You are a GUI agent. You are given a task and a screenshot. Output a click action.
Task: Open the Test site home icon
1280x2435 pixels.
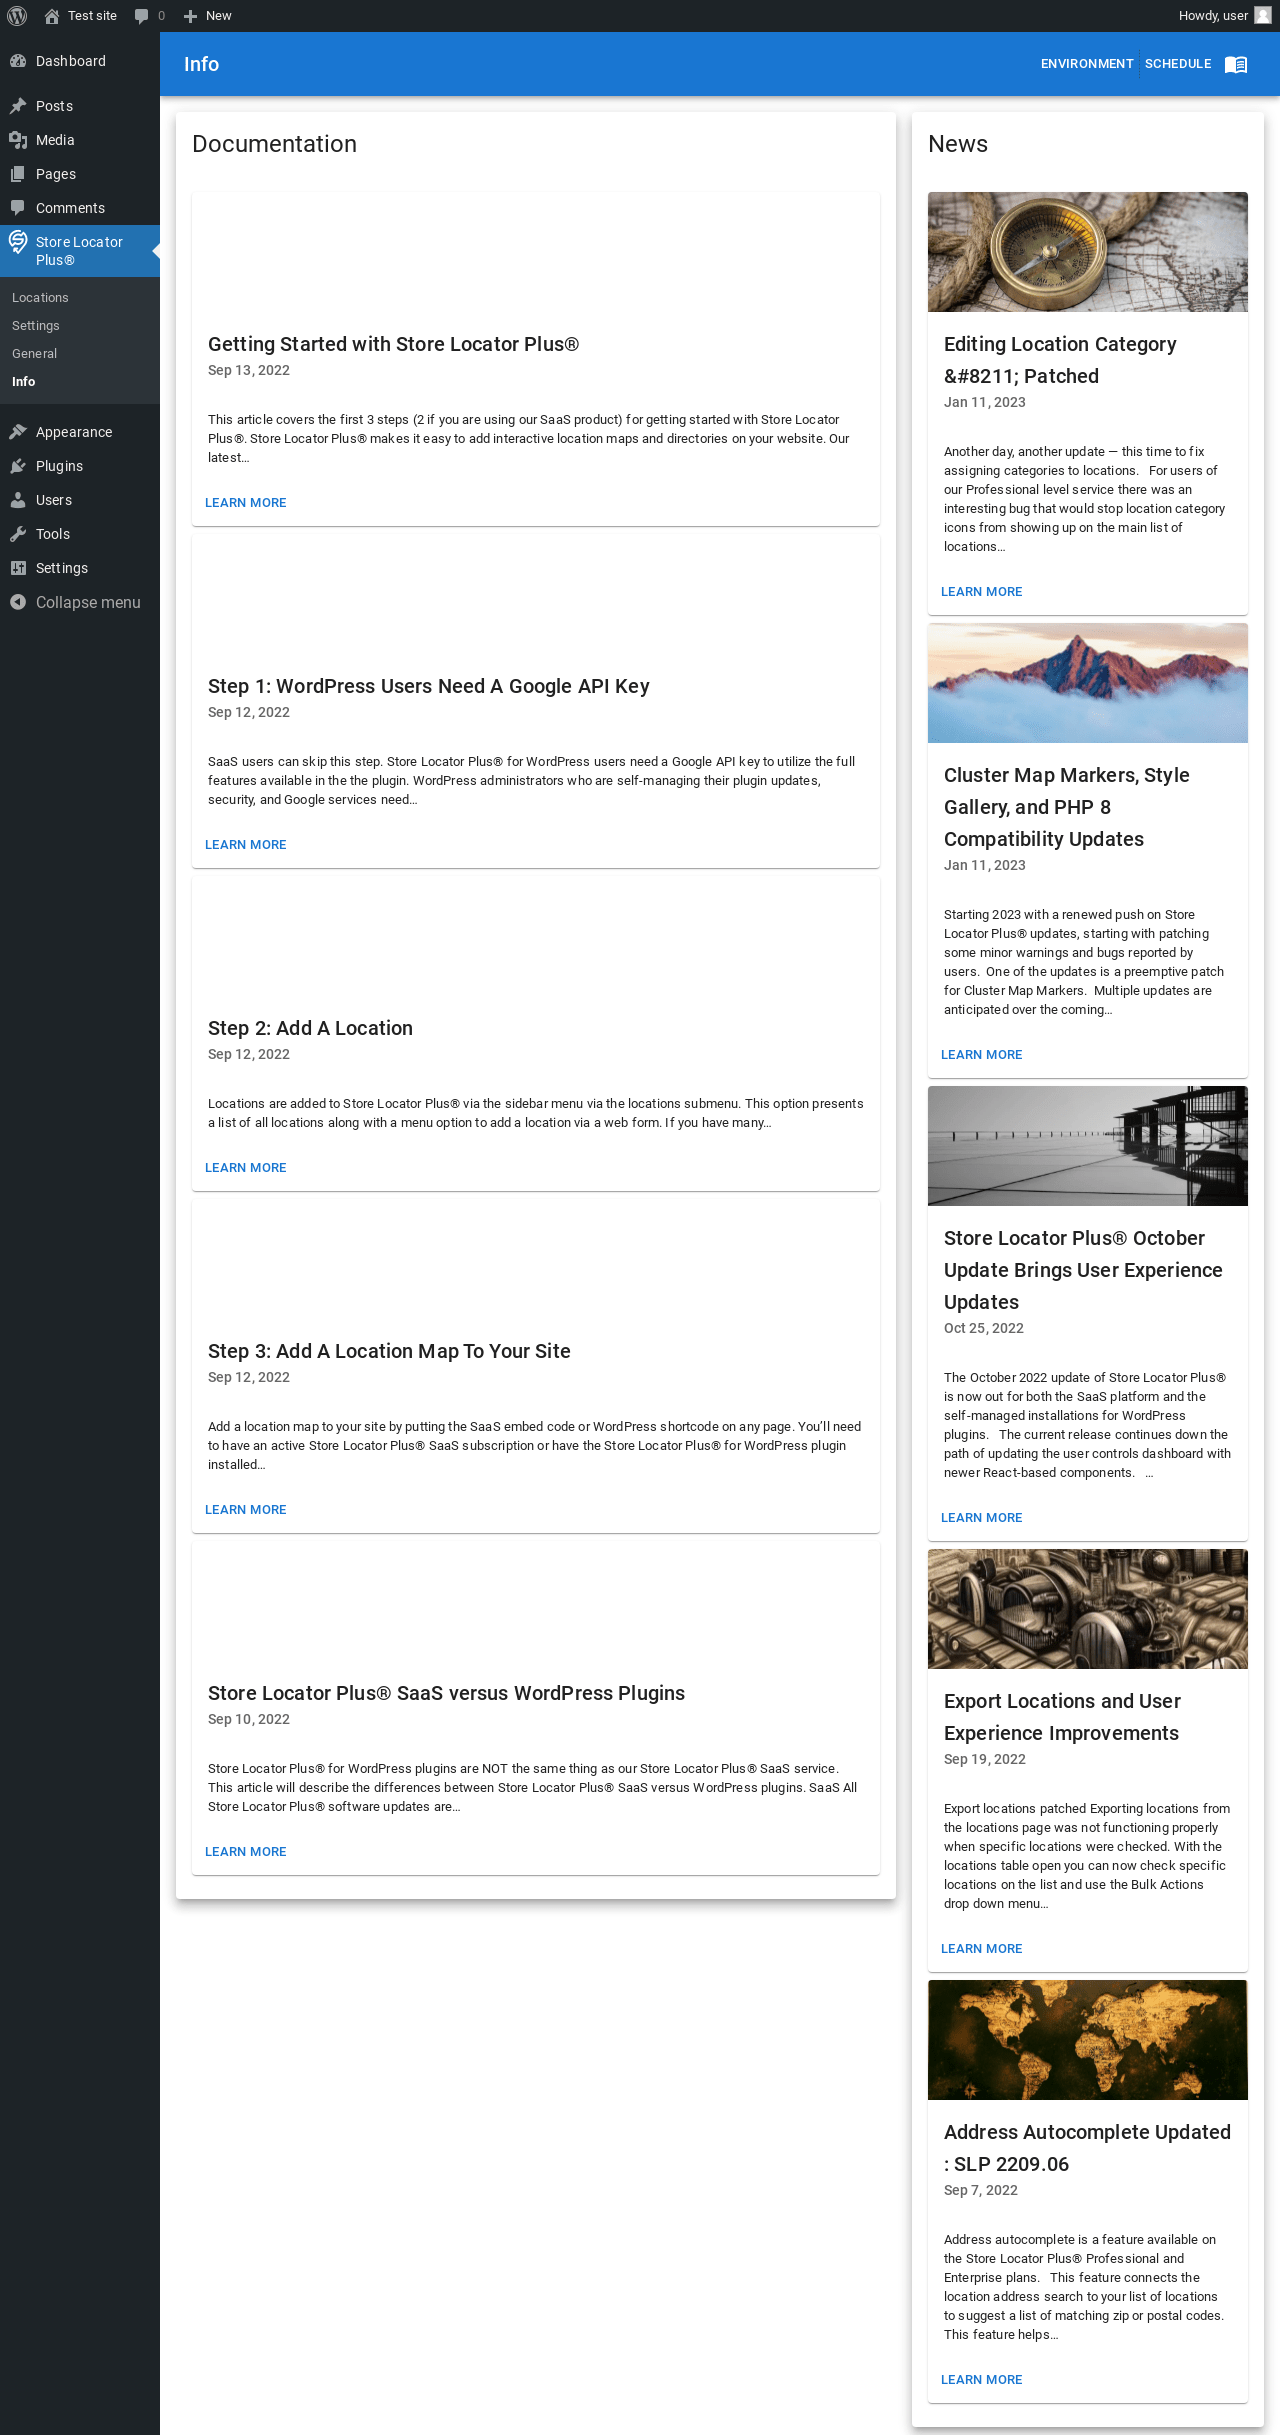pyautogui.click(x=52, y=16)
